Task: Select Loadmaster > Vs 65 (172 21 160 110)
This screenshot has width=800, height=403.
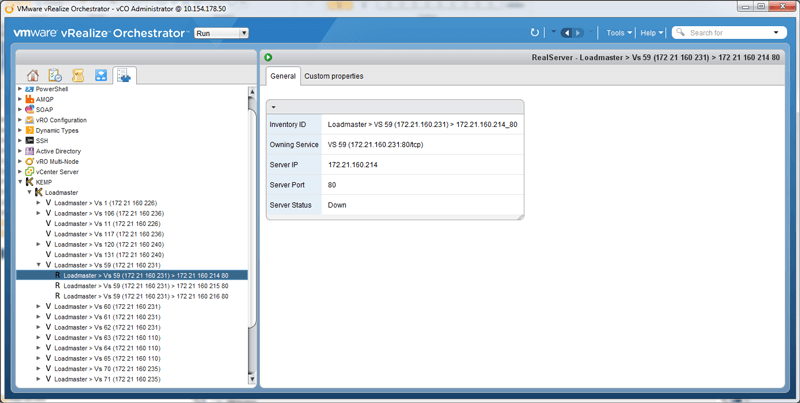Action: pos(107,358)
